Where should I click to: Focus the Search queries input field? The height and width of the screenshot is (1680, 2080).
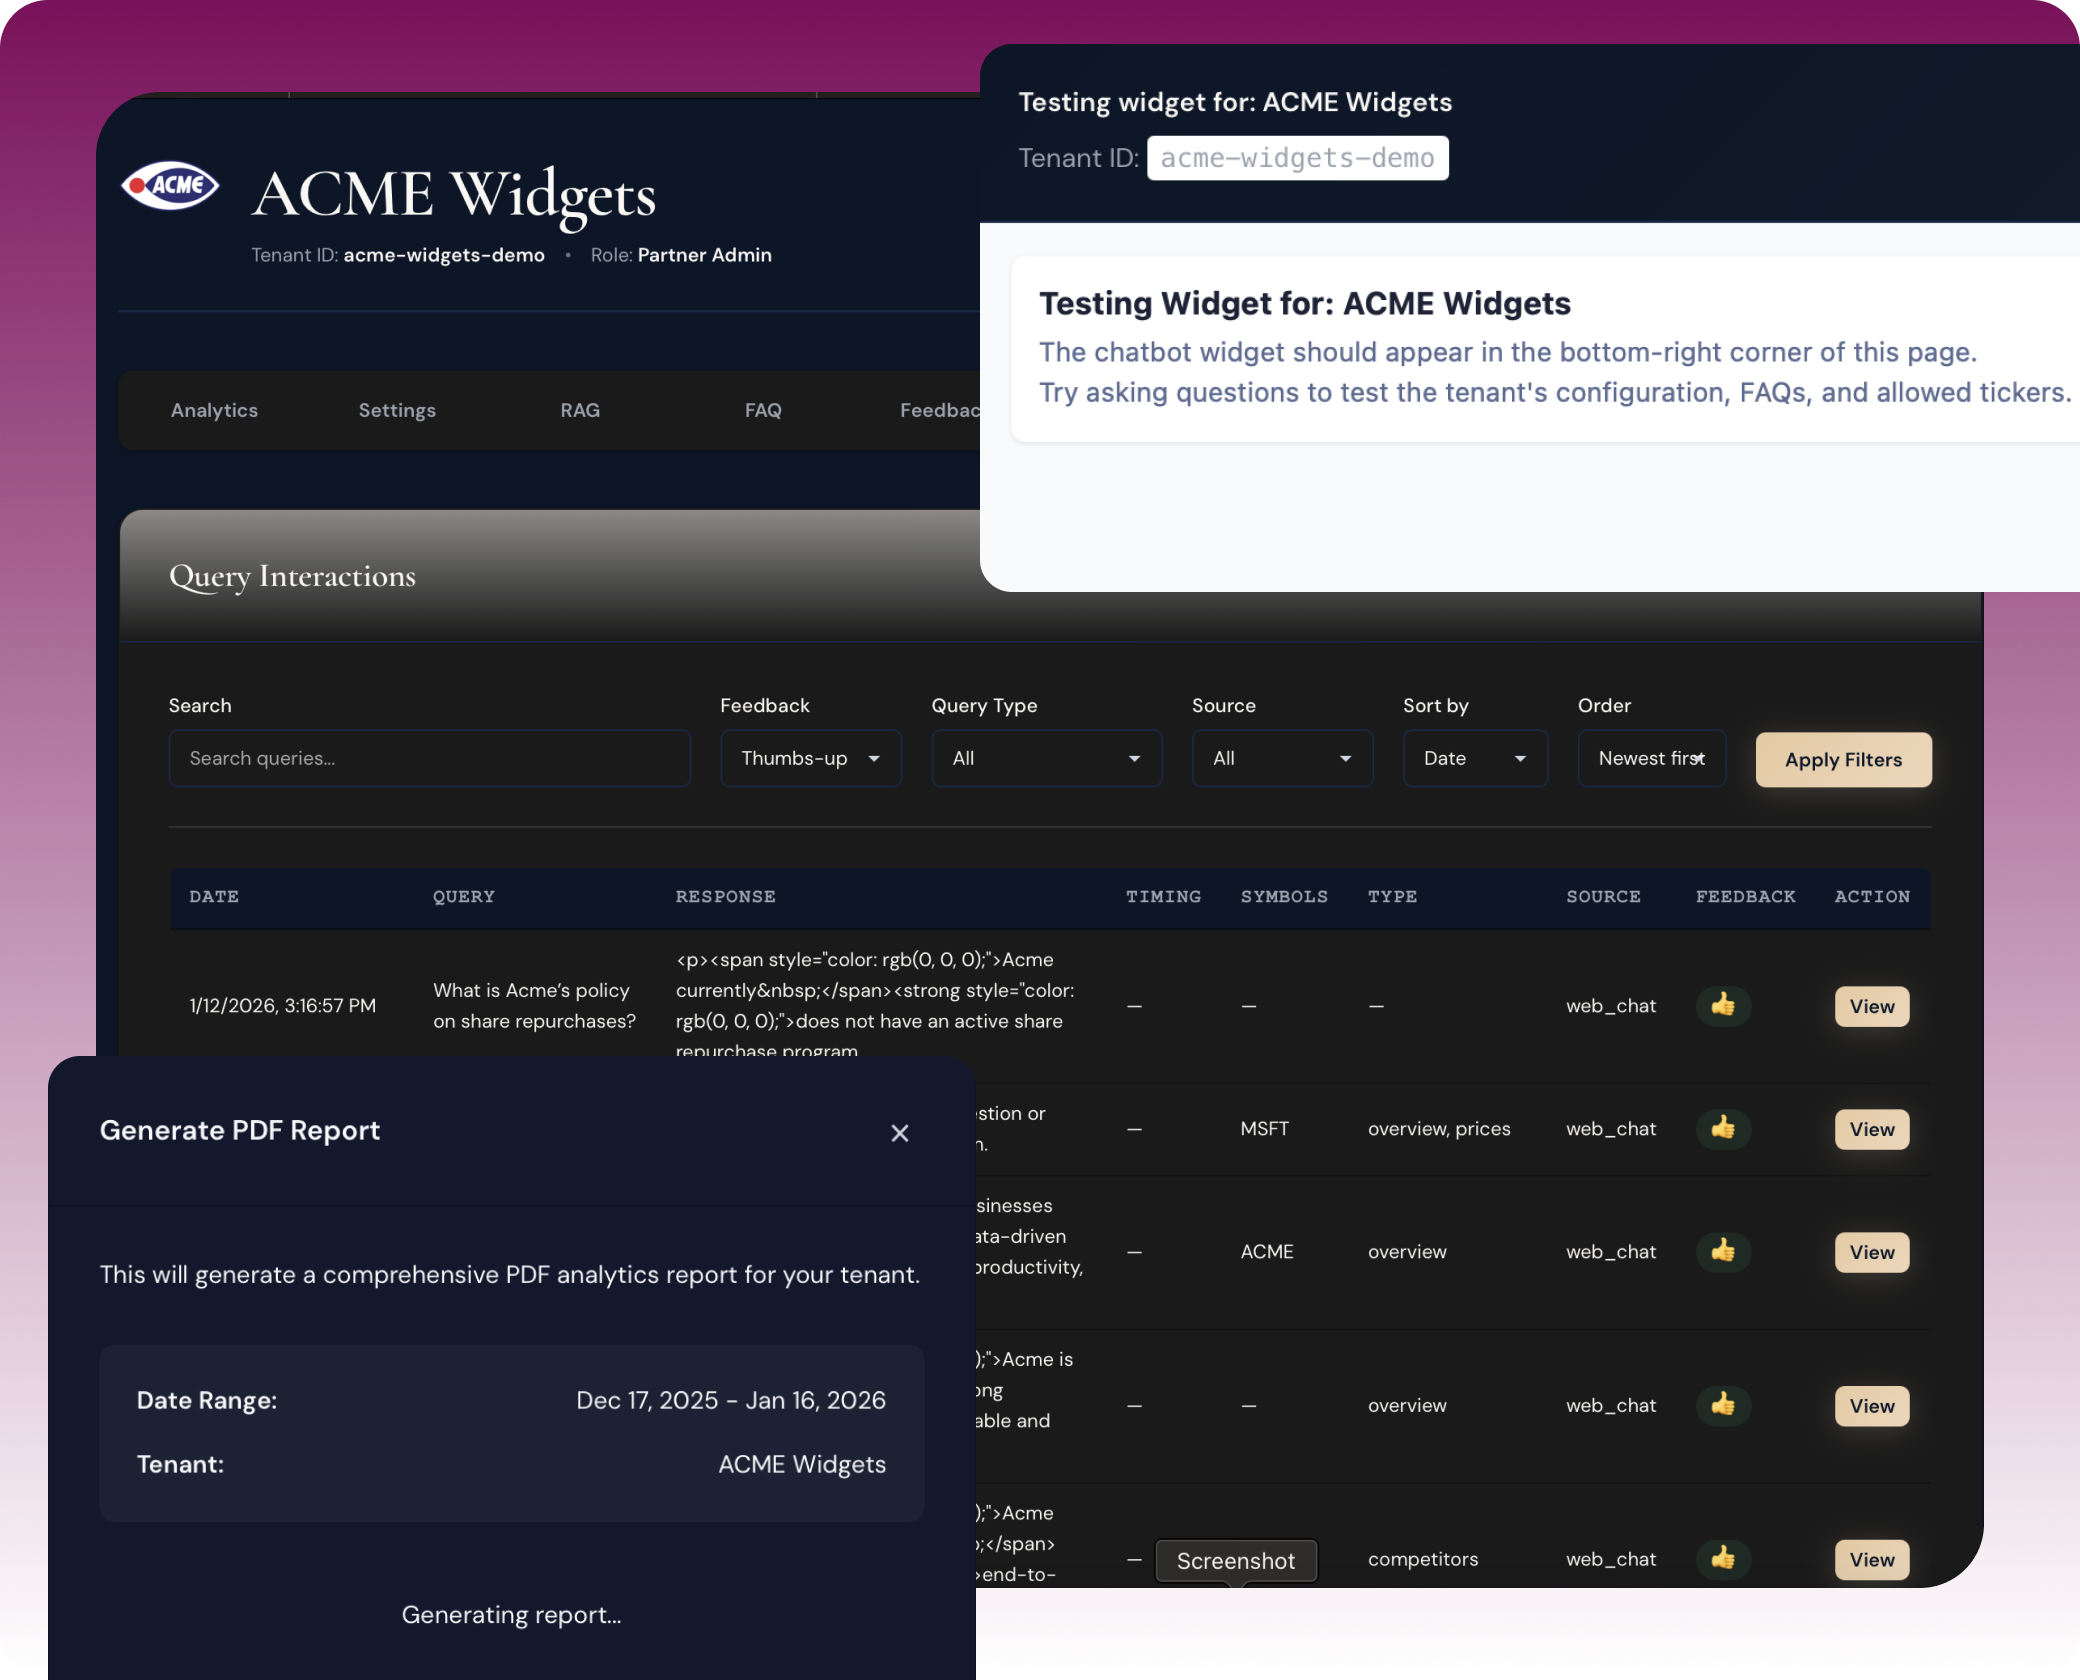pyautogui.click(x=429, y=758)
